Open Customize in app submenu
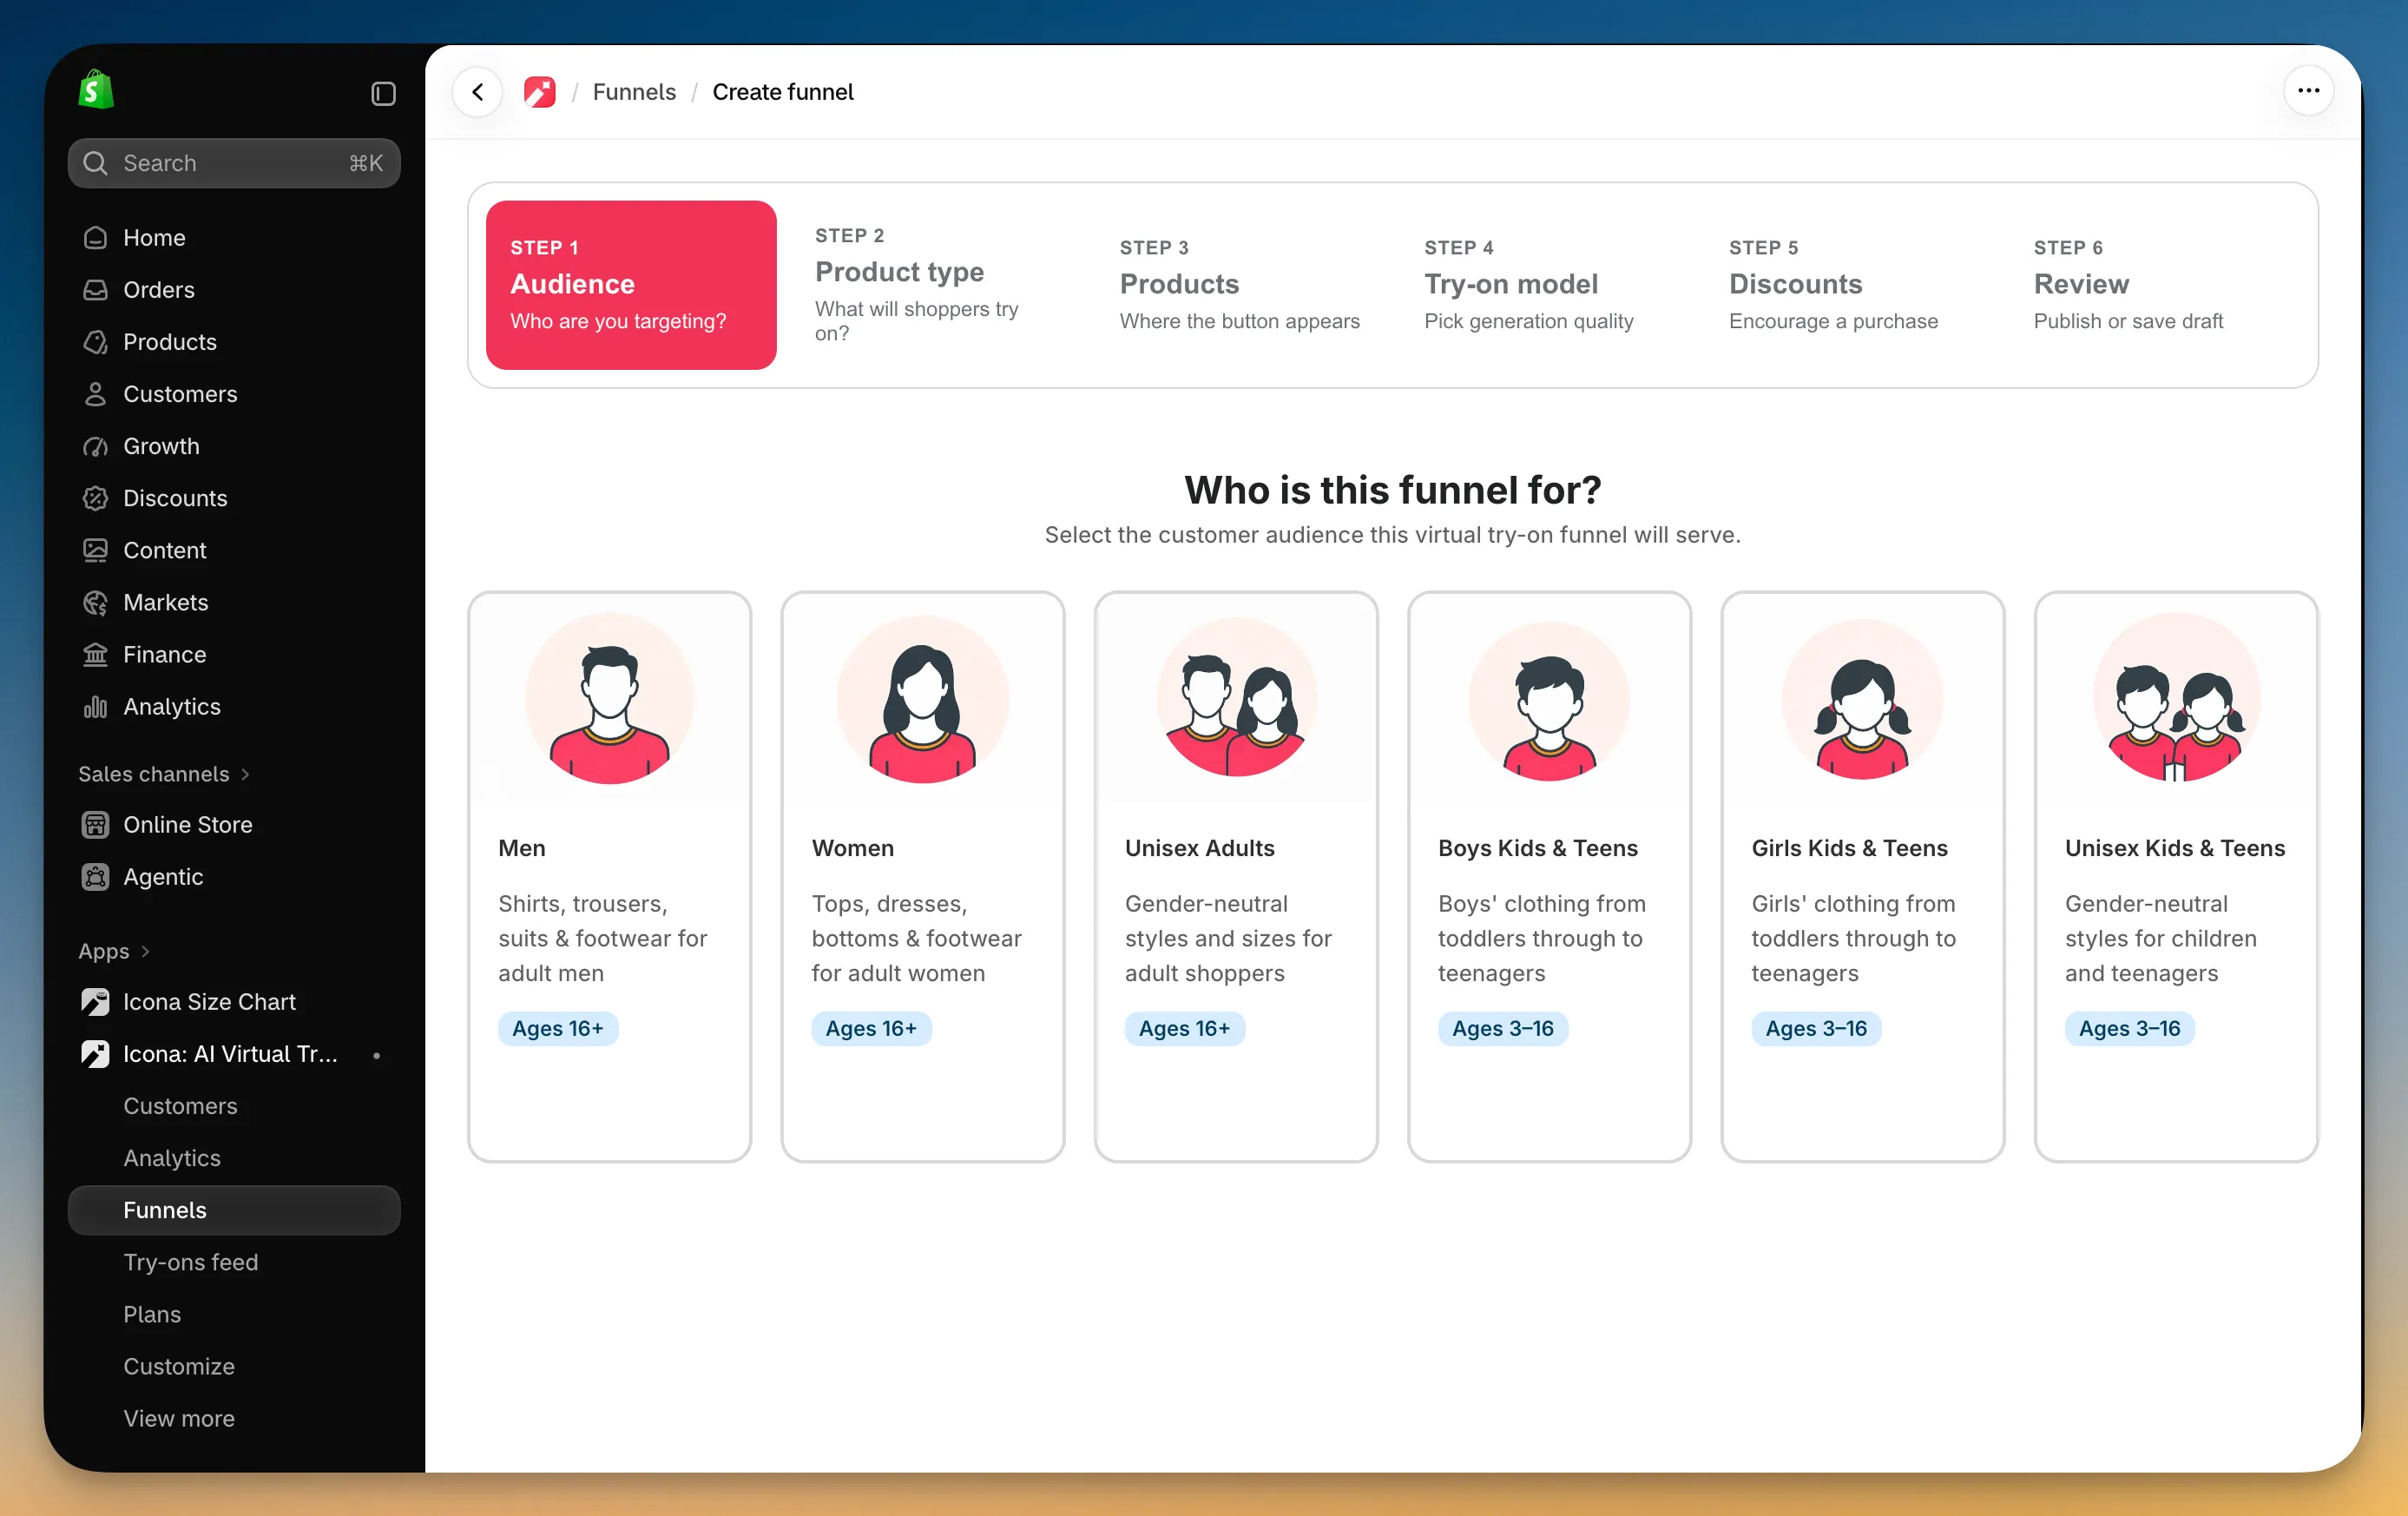 (x=179, y=1365)
